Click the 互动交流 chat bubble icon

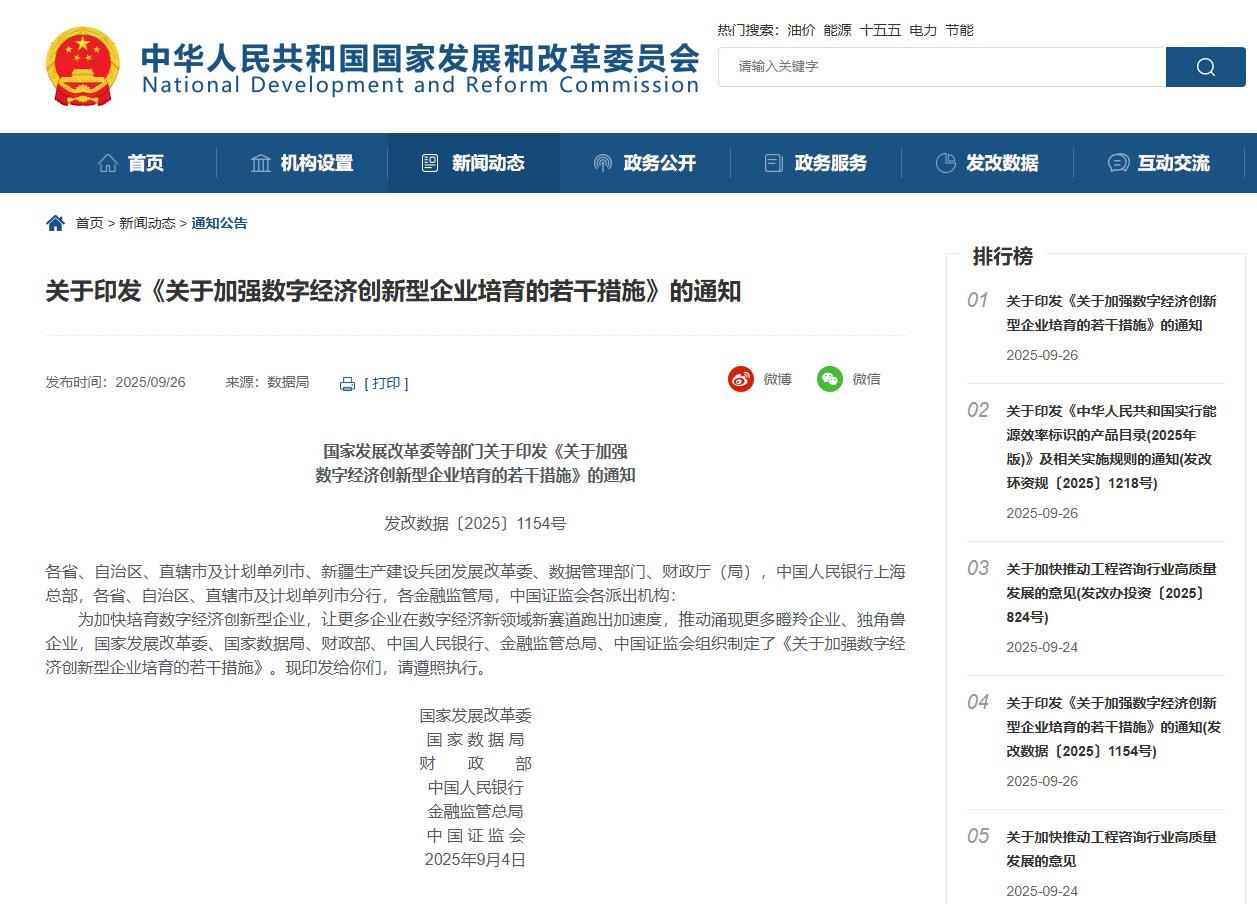tap(1118, 163)
